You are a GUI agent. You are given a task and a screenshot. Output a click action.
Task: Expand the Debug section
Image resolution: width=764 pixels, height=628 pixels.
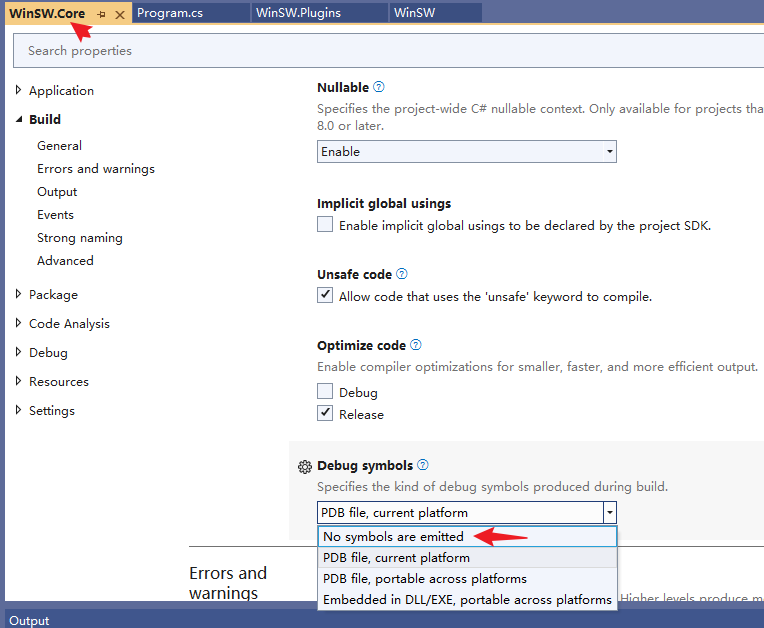[x=19, y=352]
